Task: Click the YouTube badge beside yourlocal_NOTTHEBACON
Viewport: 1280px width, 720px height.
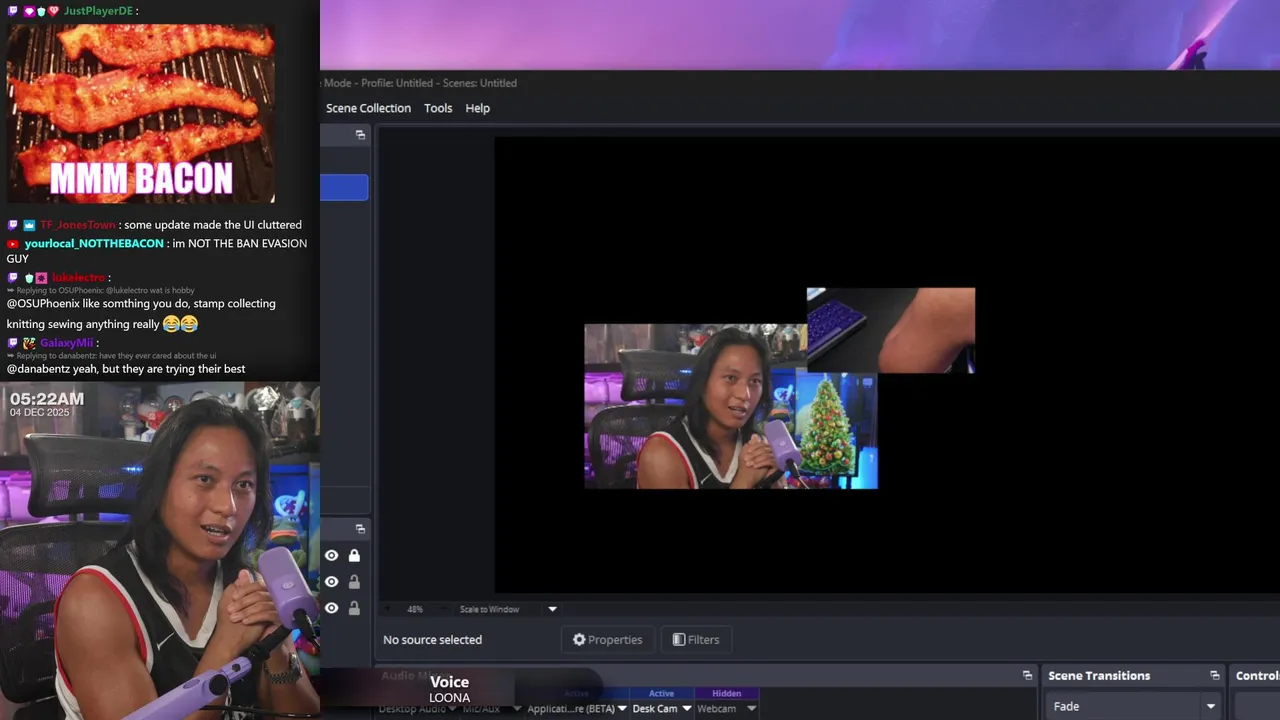Action: 13,243
